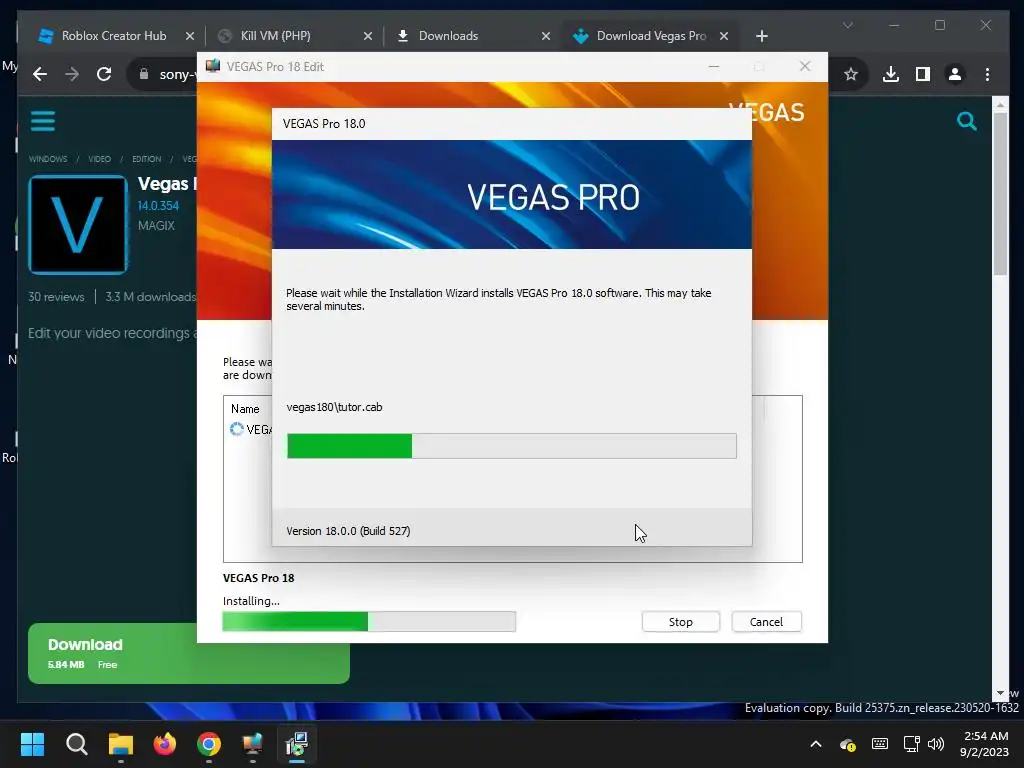Switch to the Downloads browser tab
The height and width of the screenshot is (768, 1024).
(x=448, y=36)
